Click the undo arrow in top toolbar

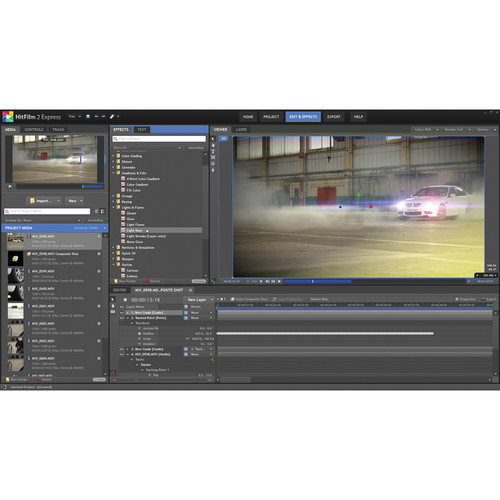tap(96, 116)
